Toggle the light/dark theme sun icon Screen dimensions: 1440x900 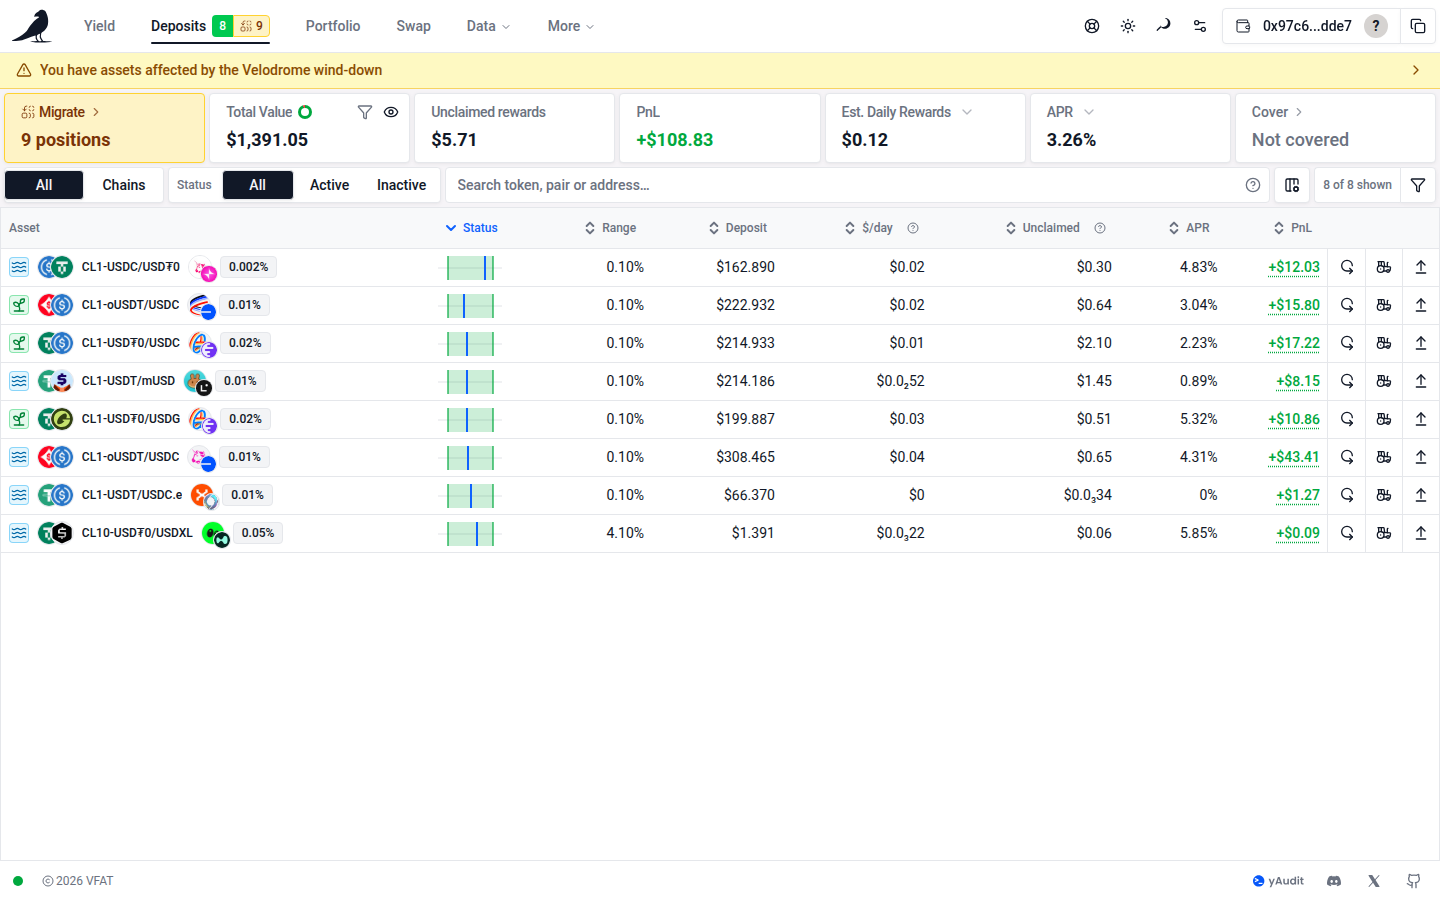1128,26
